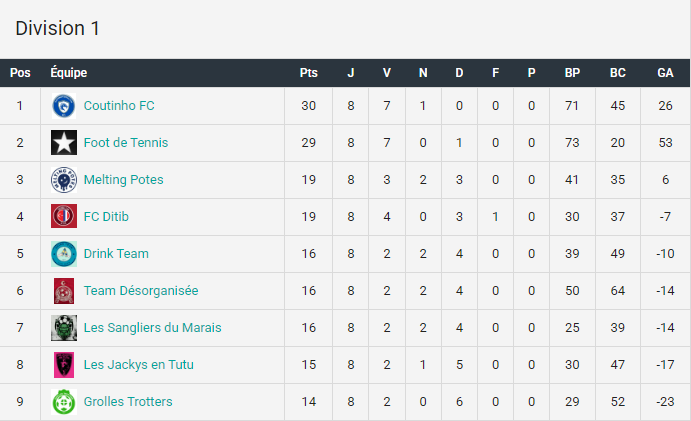The image size is (691, 421).
Task: Click the Les Jackys en Tutu pink badge
Action: click(x=64, y=365)
